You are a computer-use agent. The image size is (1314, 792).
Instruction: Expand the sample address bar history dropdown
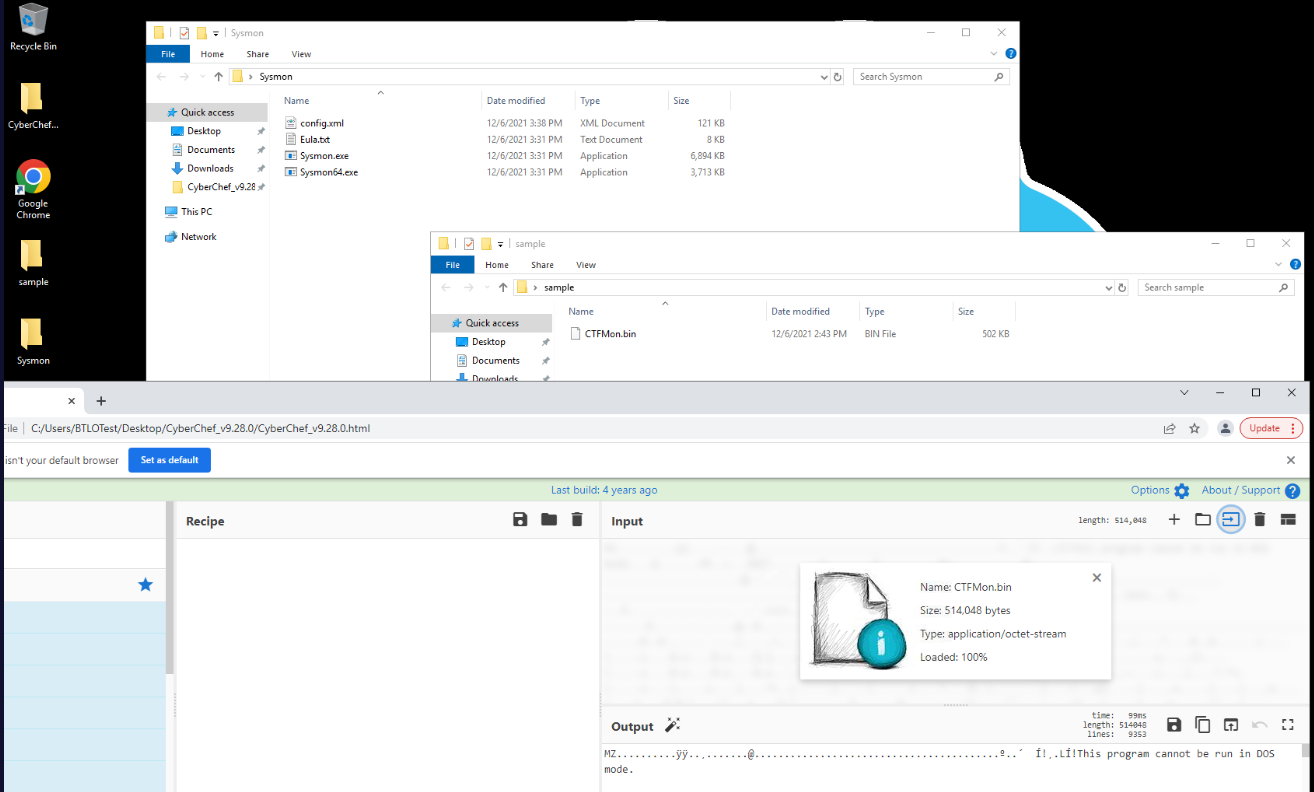point(1109,287)
